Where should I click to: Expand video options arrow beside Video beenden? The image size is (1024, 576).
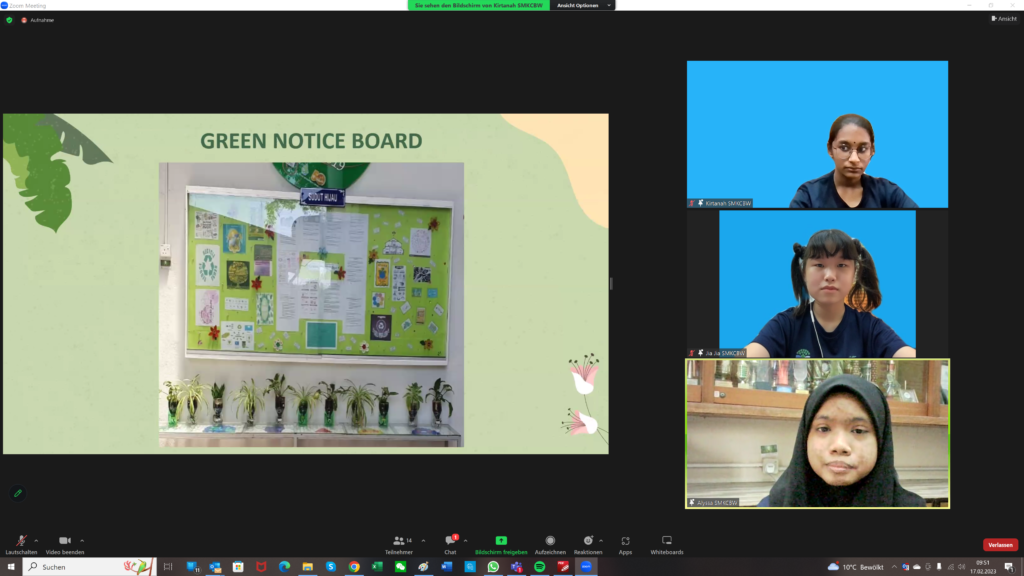[x=82, y=540]
